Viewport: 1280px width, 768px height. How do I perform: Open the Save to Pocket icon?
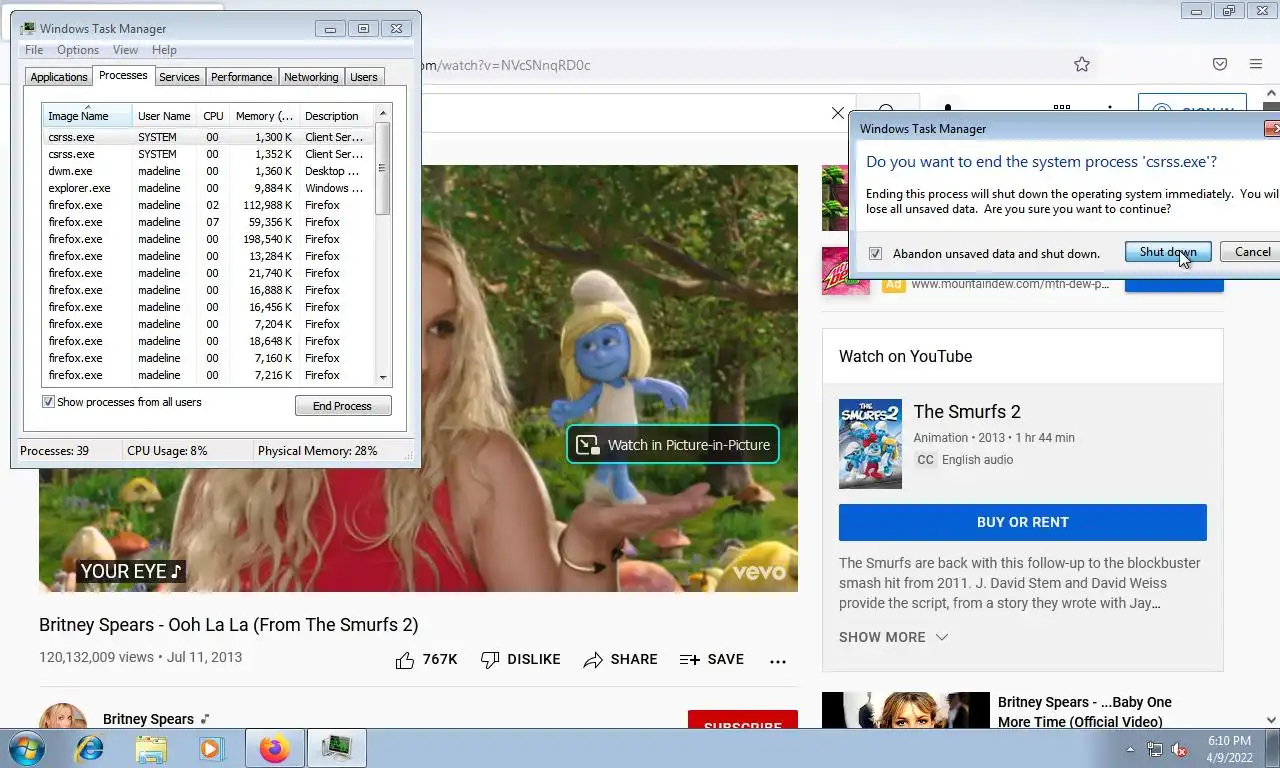1220,64
